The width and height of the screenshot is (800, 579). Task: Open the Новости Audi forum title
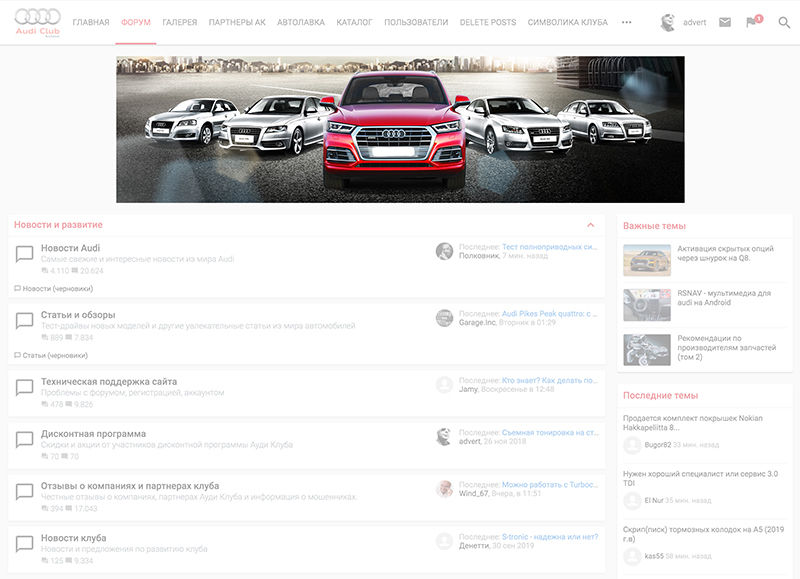70,248
